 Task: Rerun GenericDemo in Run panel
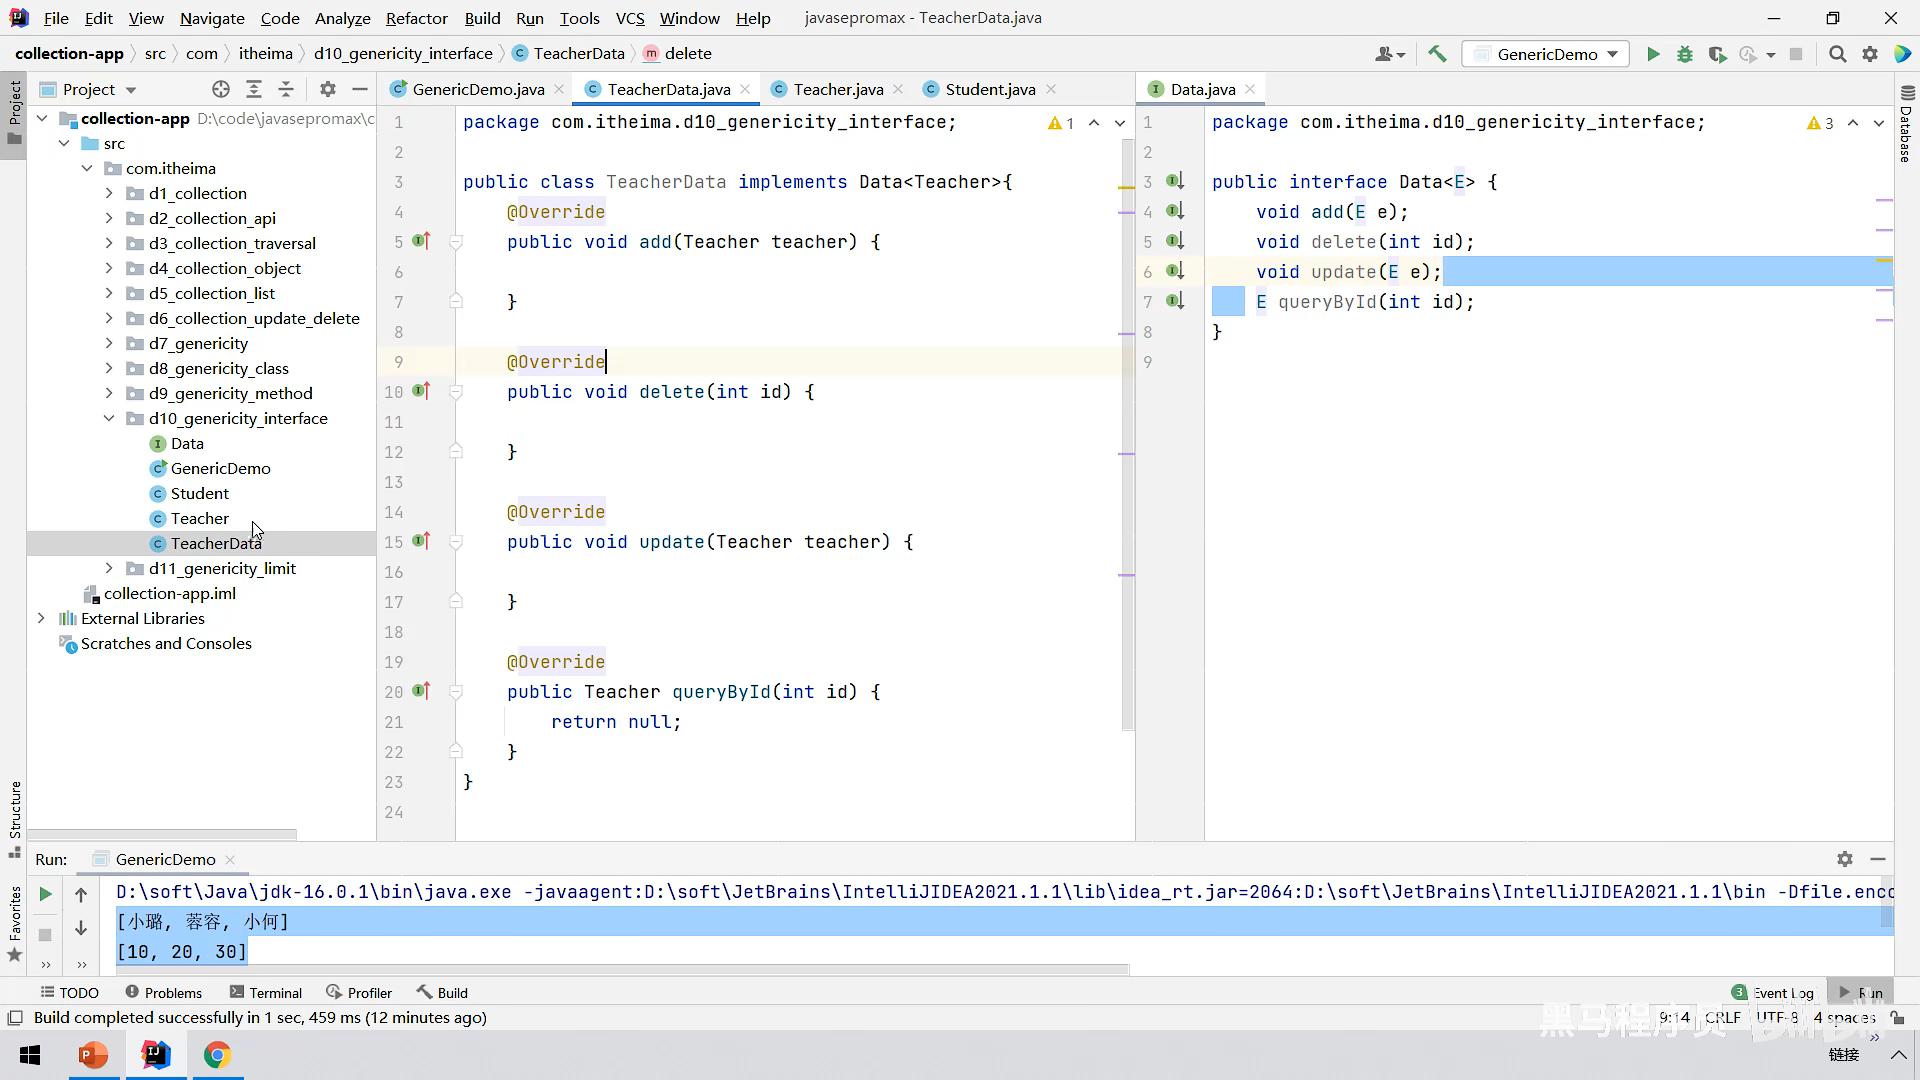(45, 894)
